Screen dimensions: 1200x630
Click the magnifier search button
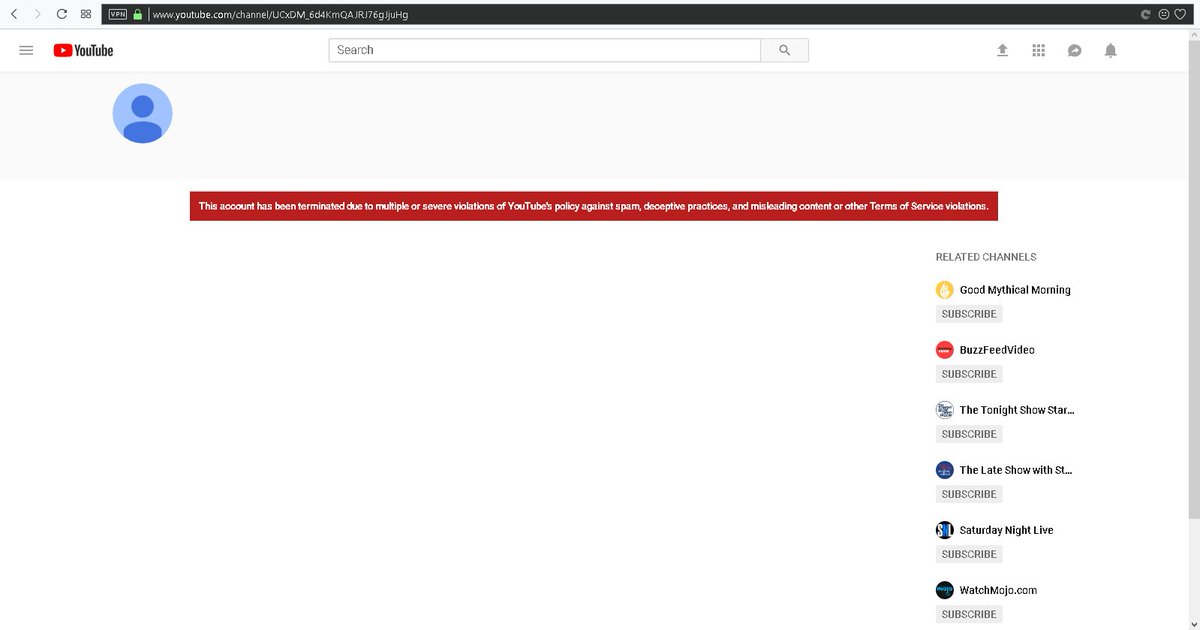click(x=785, y=50)
